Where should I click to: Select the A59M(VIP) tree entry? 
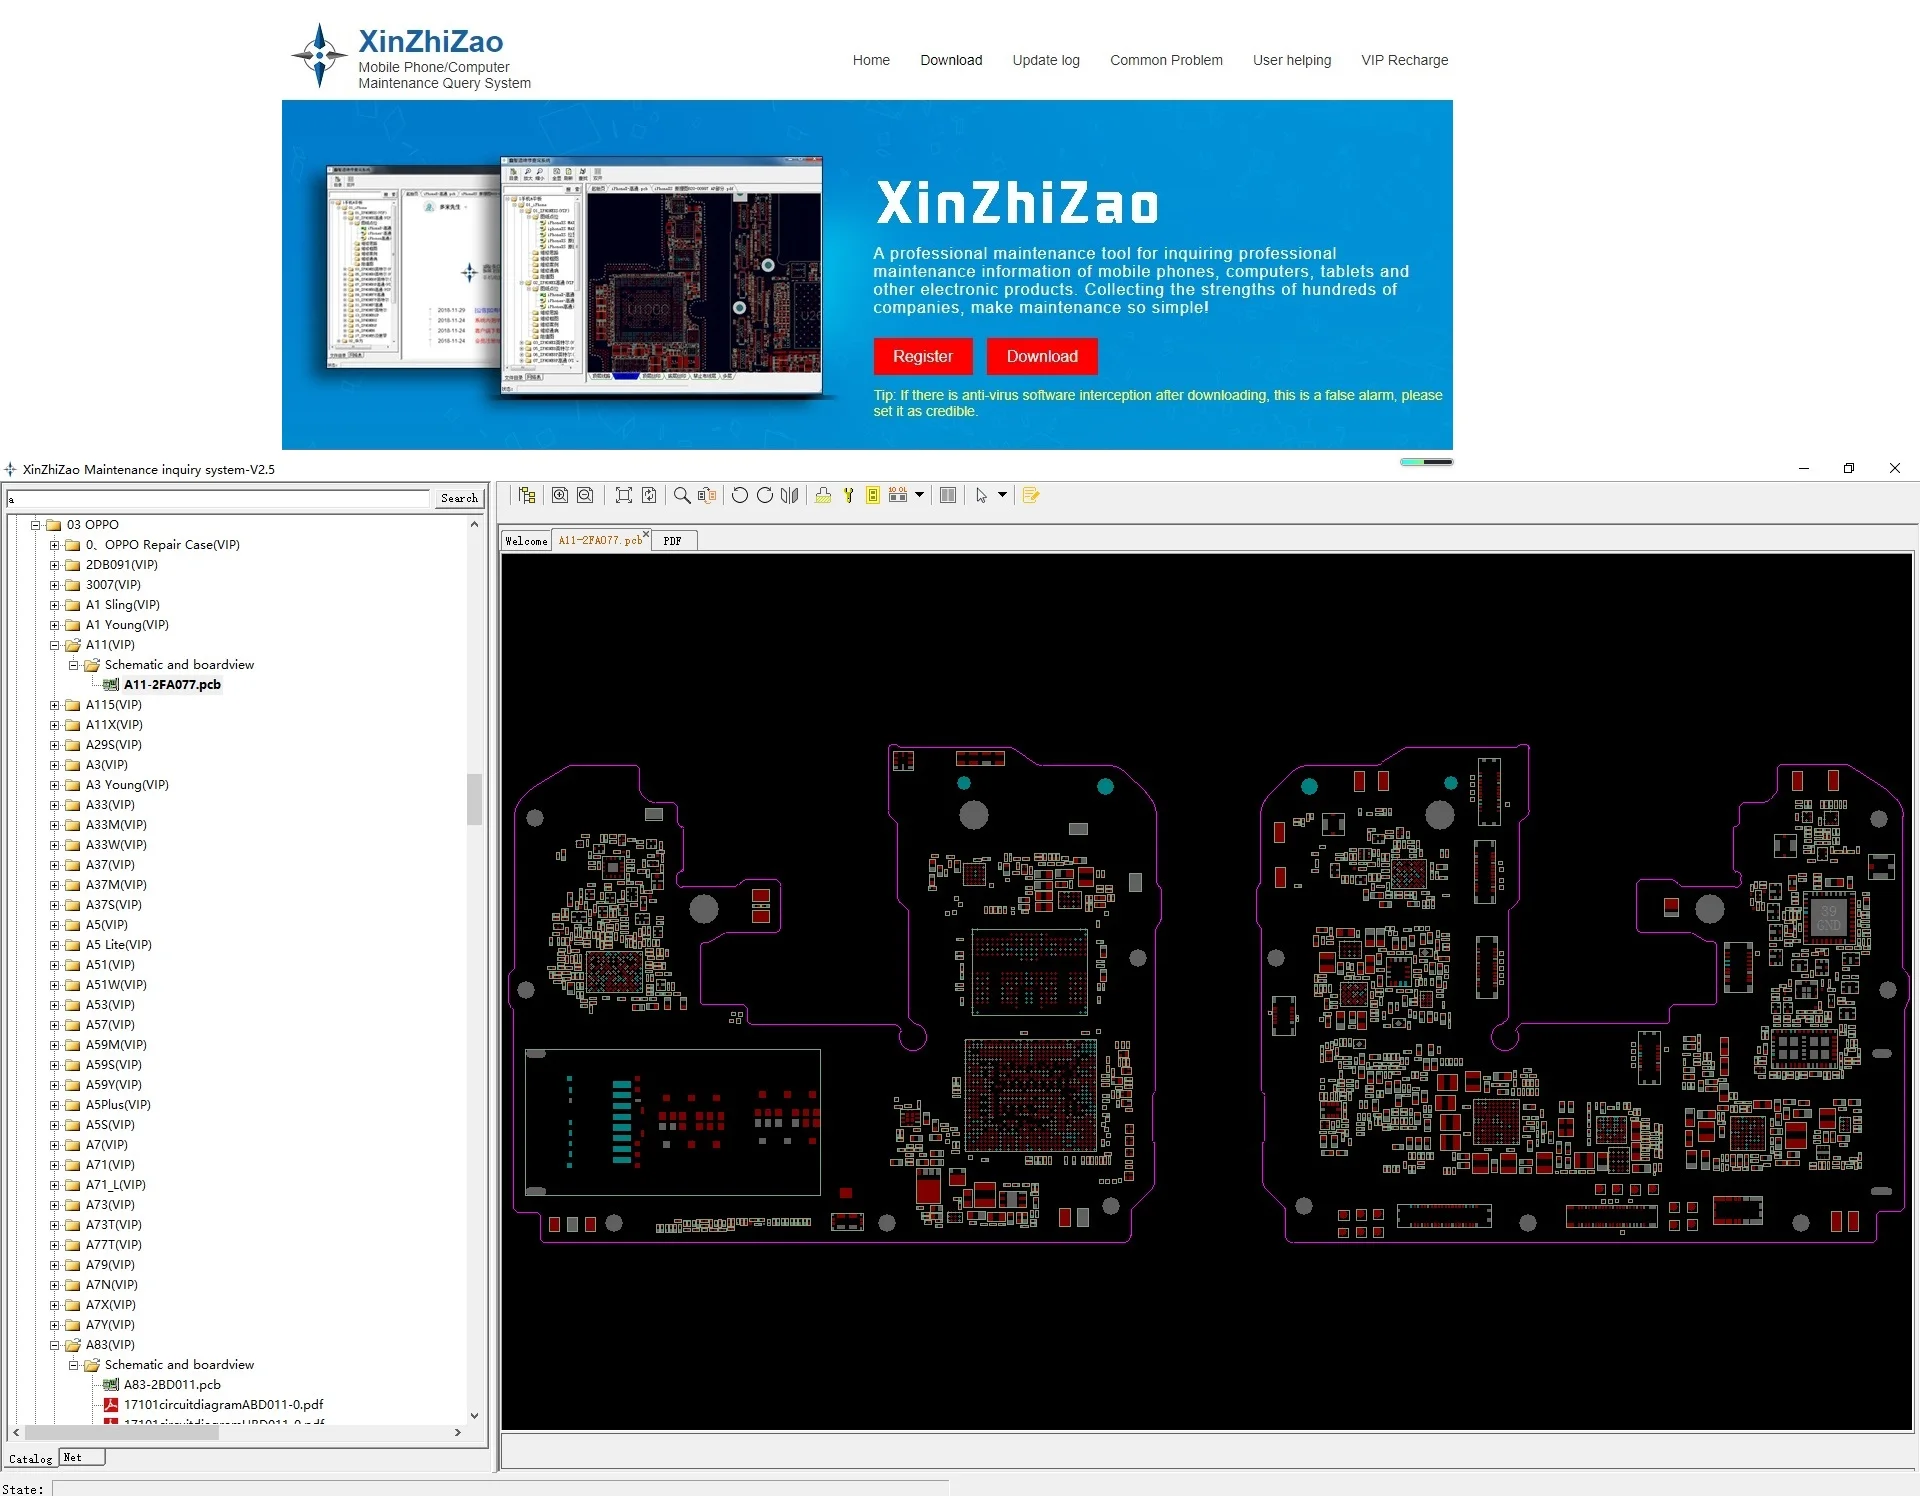116,1044
